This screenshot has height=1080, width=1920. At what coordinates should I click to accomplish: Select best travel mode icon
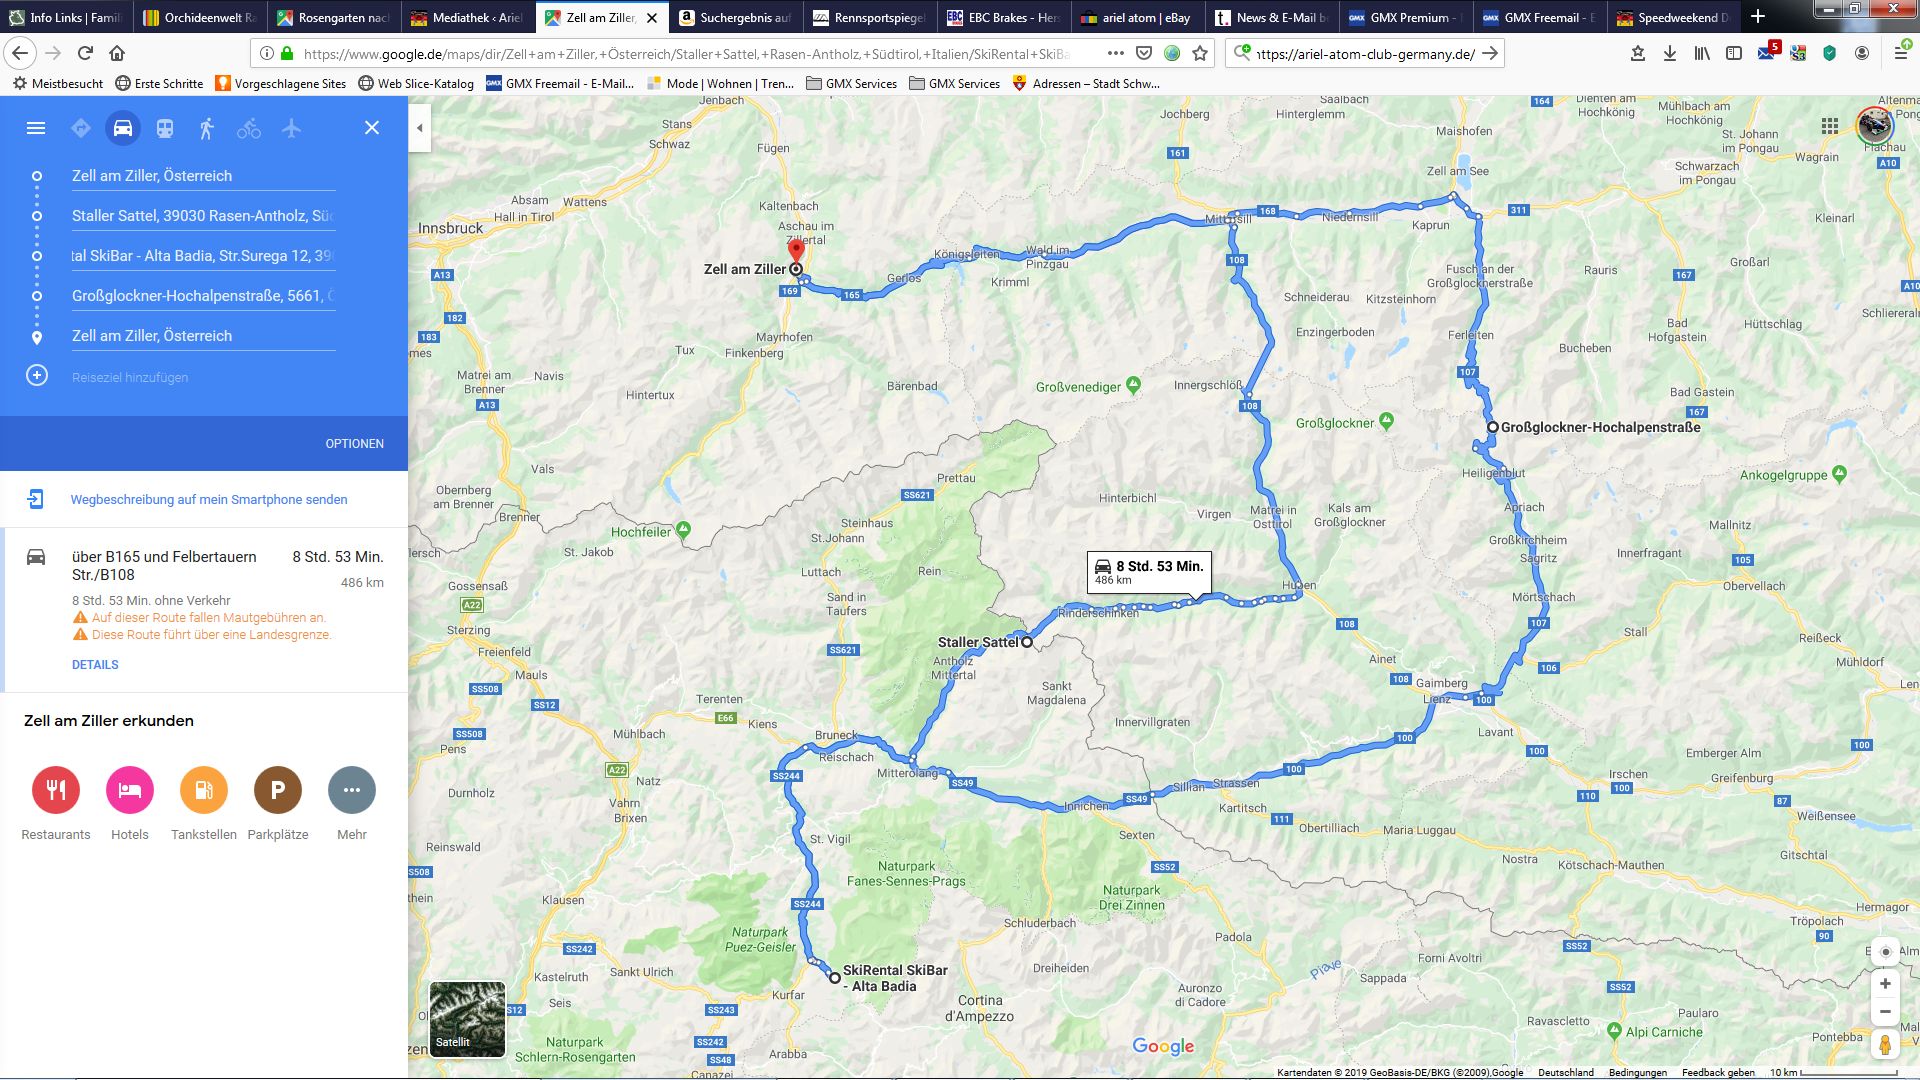81,128
